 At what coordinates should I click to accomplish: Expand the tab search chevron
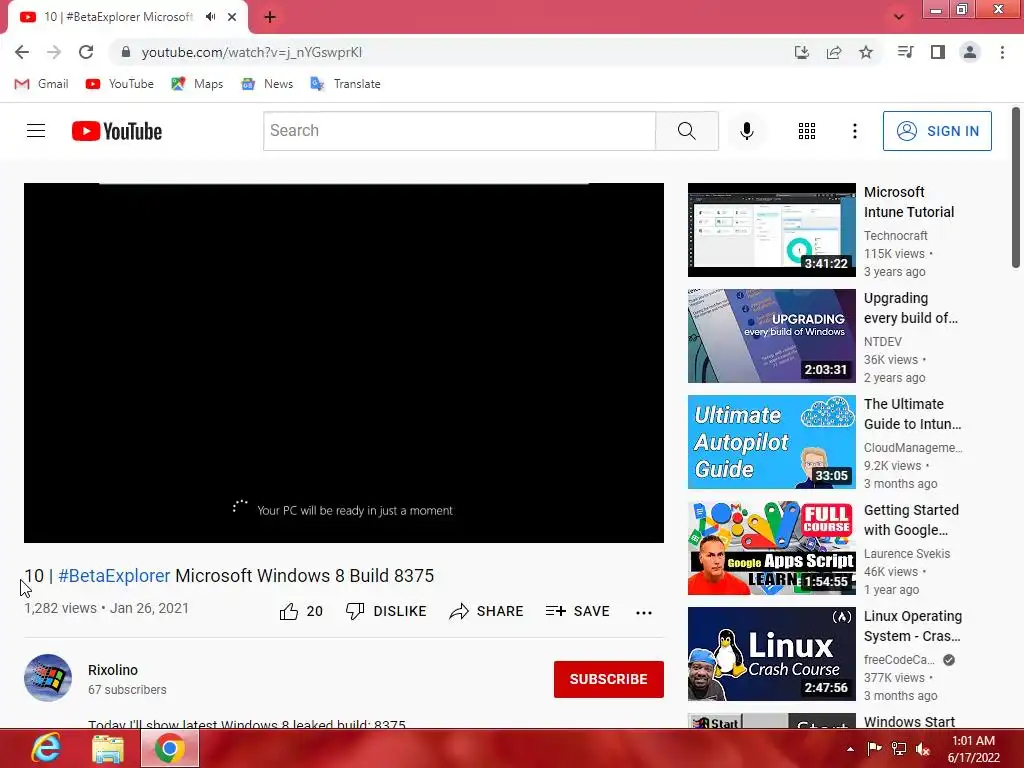[899, 17]
